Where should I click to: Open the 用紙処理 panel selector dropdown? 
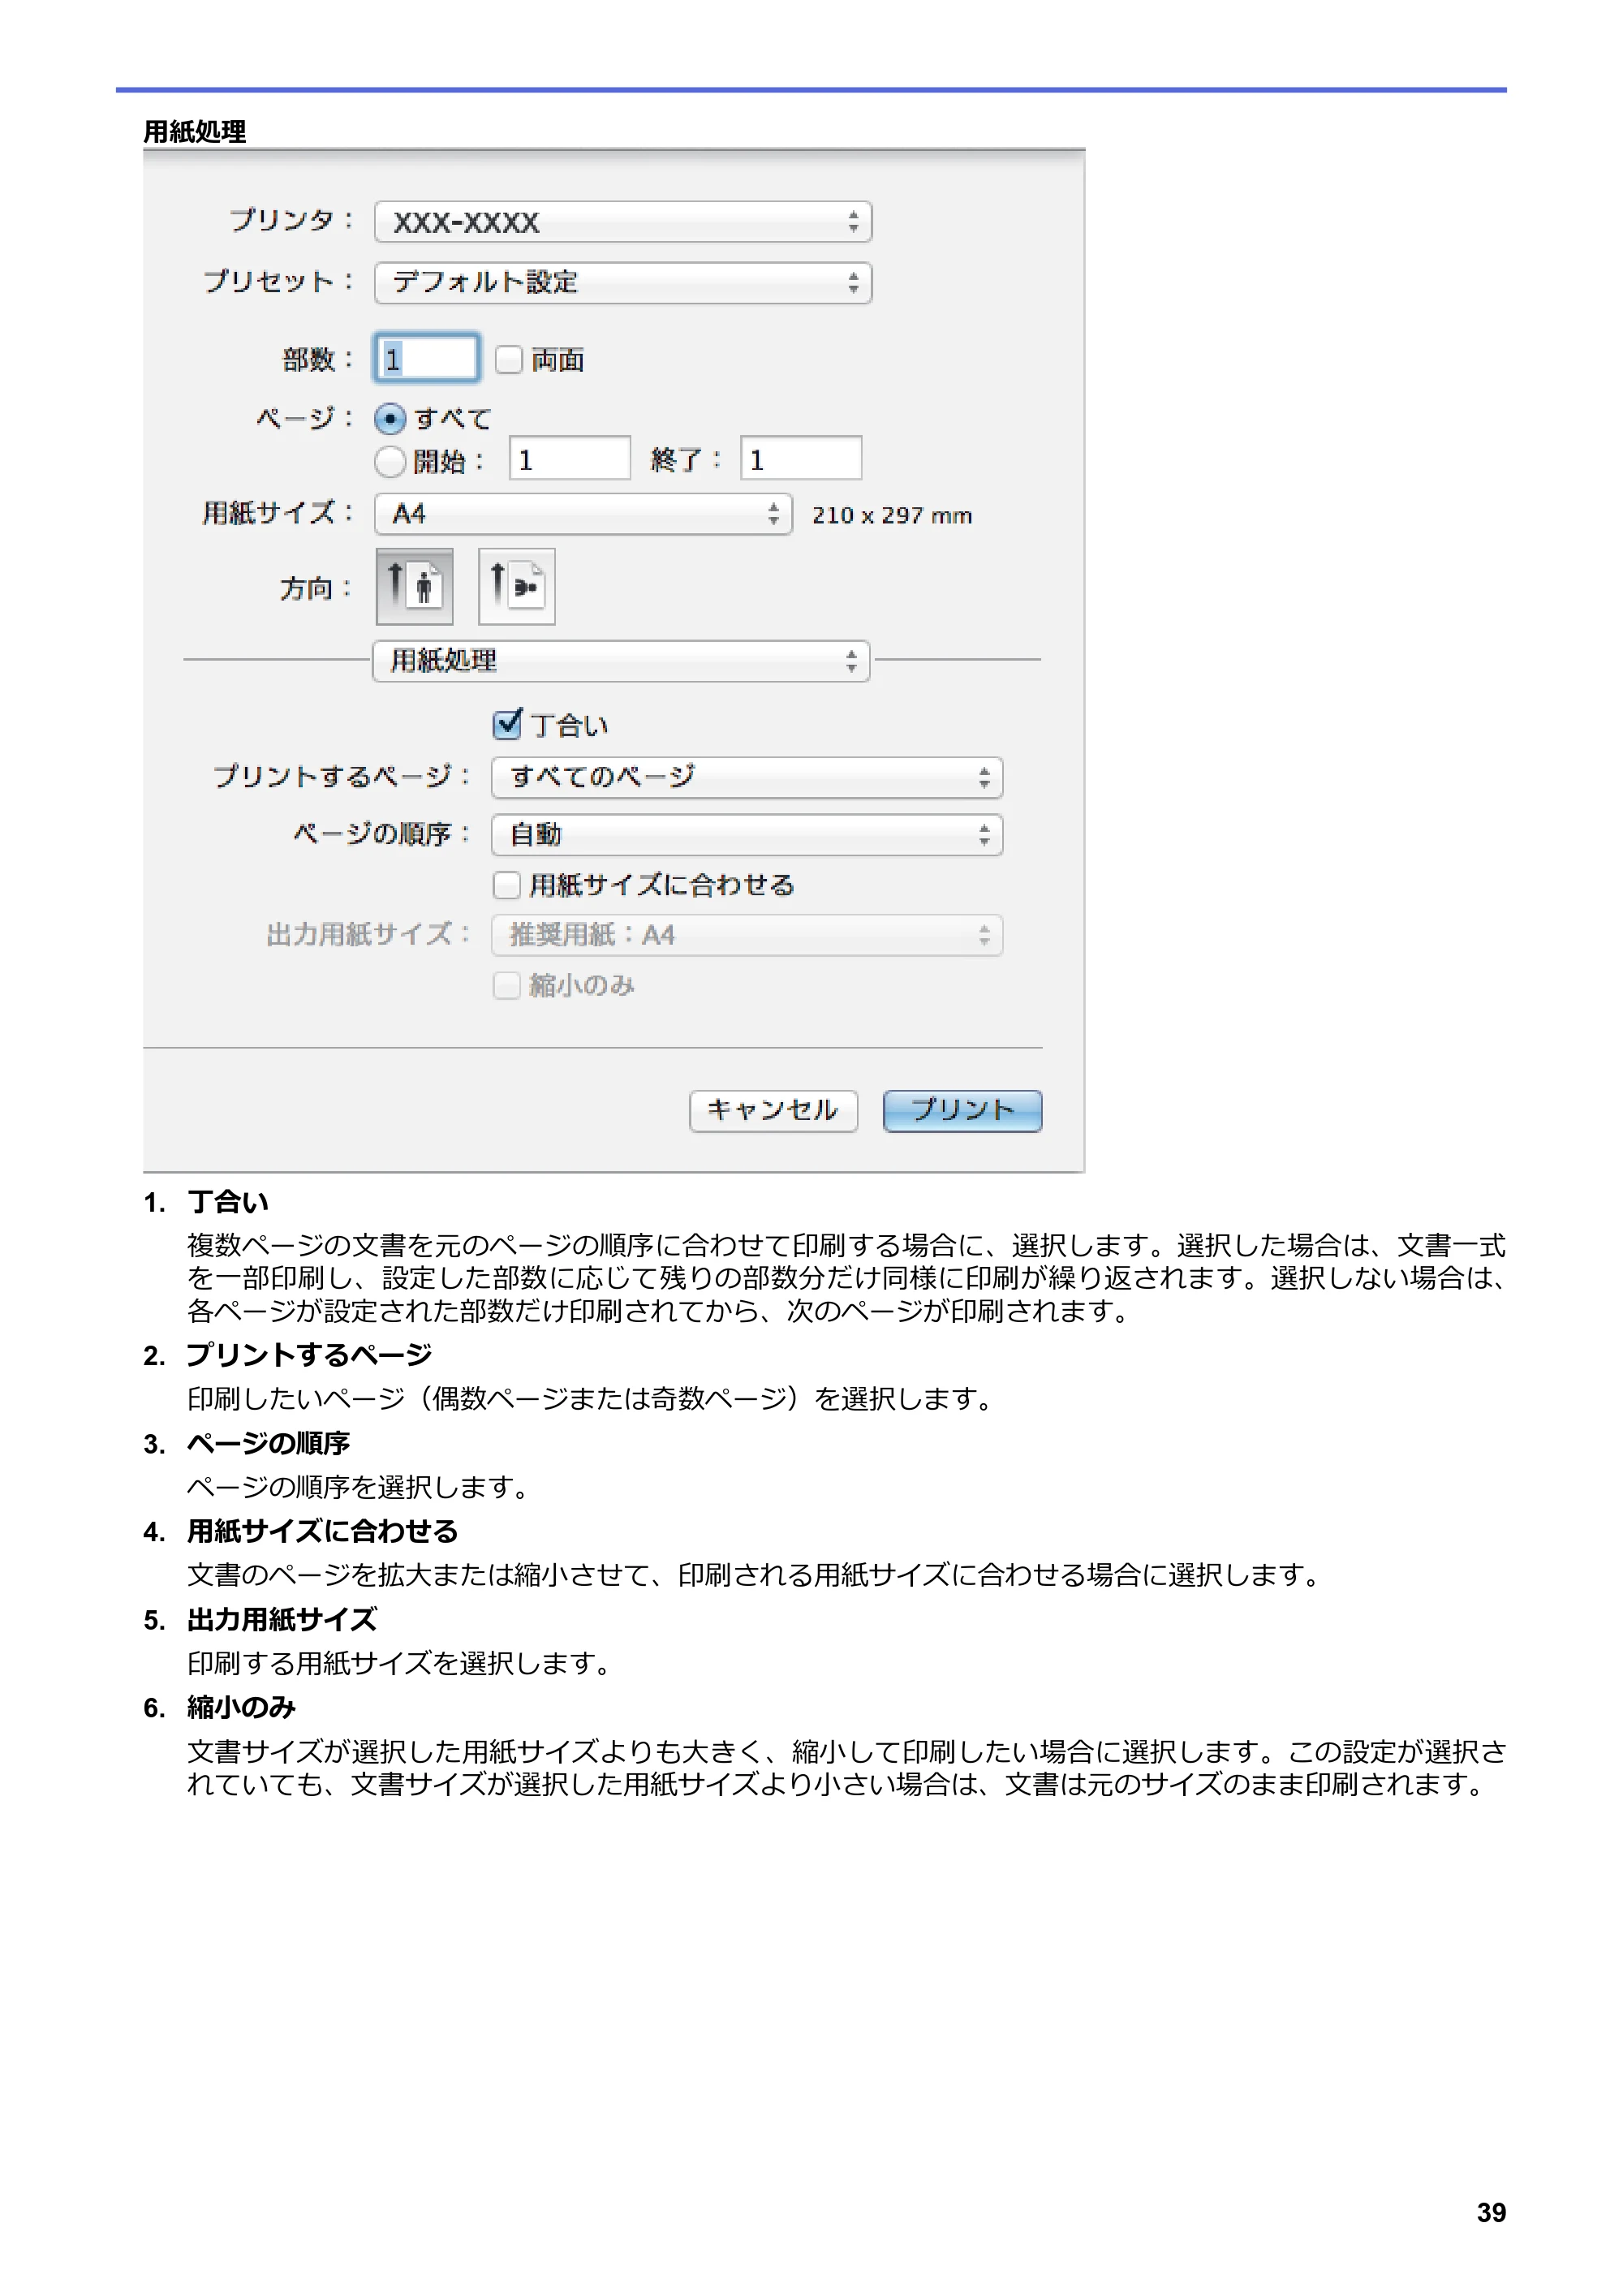point(621,661)
